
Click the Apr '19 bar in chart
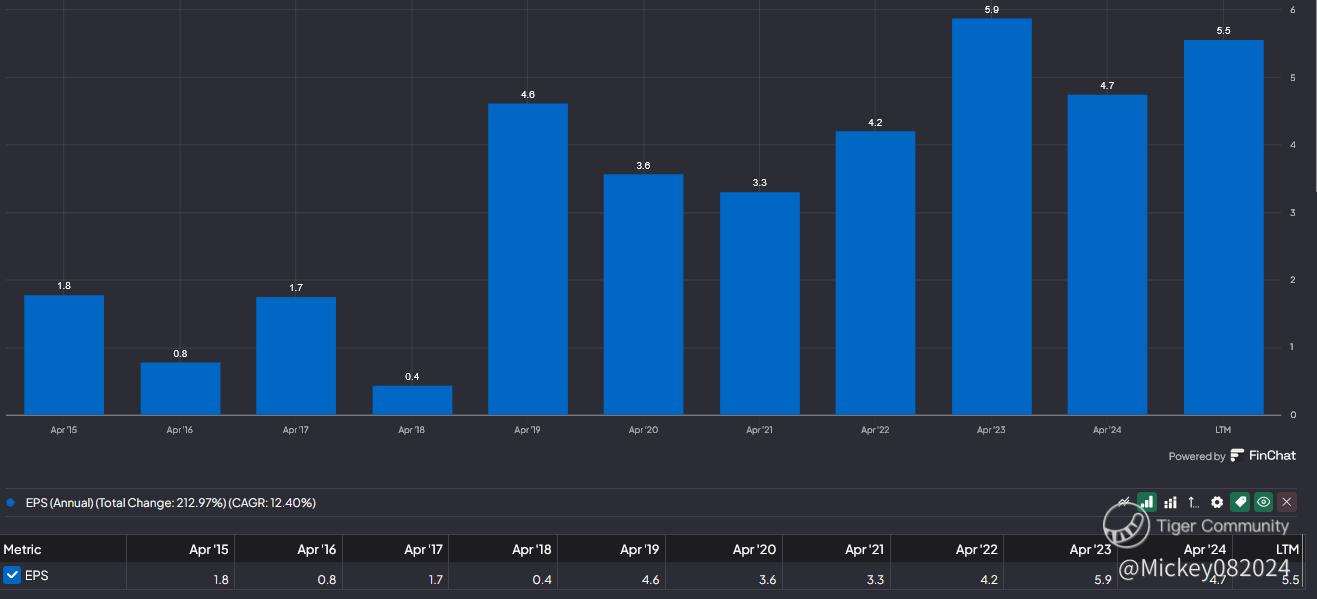528,258
